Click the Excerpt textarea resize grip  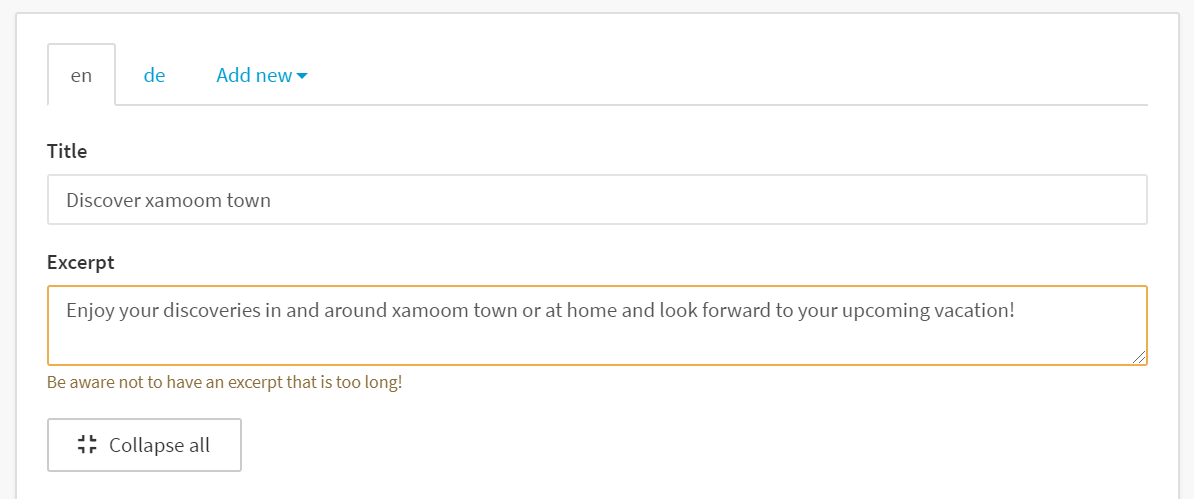point(1138,357)
